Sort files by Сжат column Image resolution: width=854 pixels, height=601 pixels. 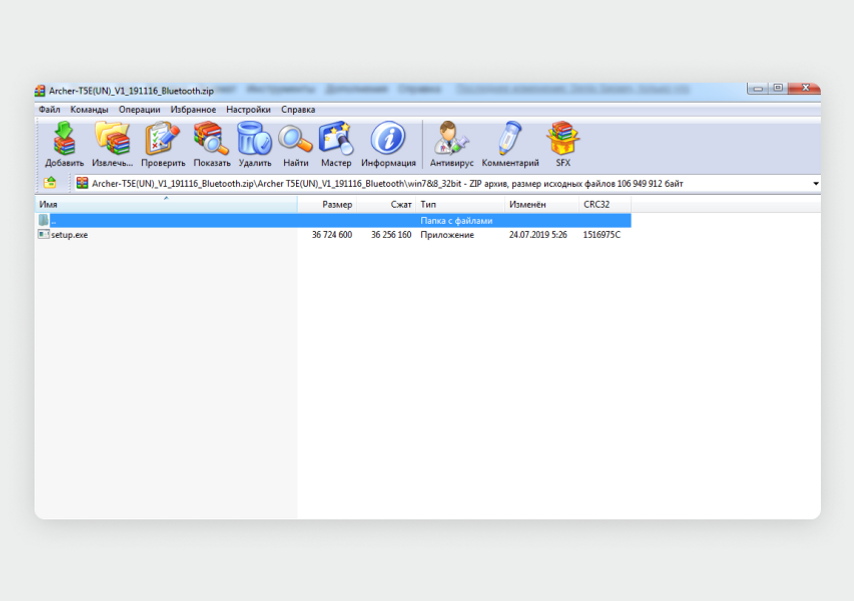pyautogui.click(x=387, y=204)
